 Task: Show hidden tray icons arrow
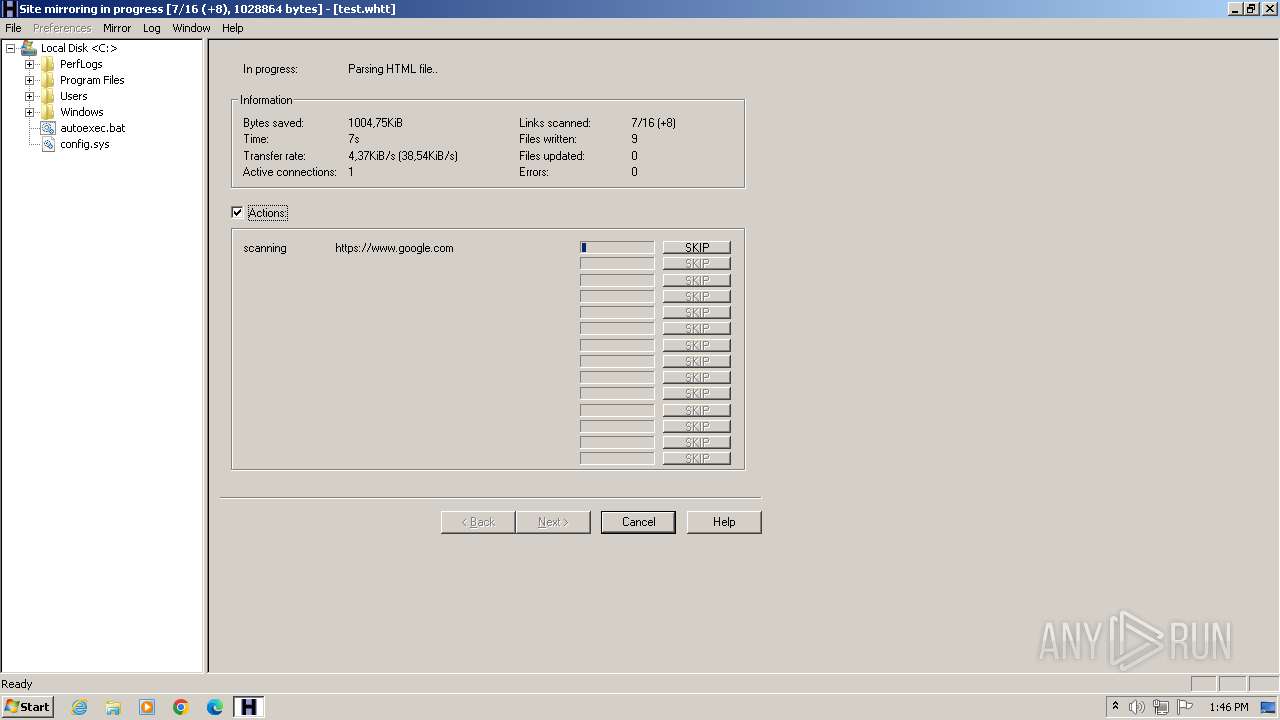point(1115,707)
